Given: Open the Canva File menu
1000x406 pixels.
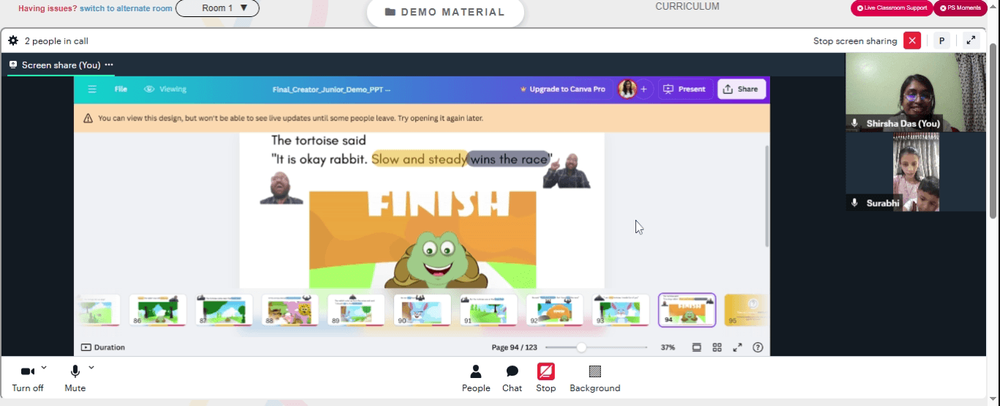Looking at the screenshot, I should click(x=121, y=89).
